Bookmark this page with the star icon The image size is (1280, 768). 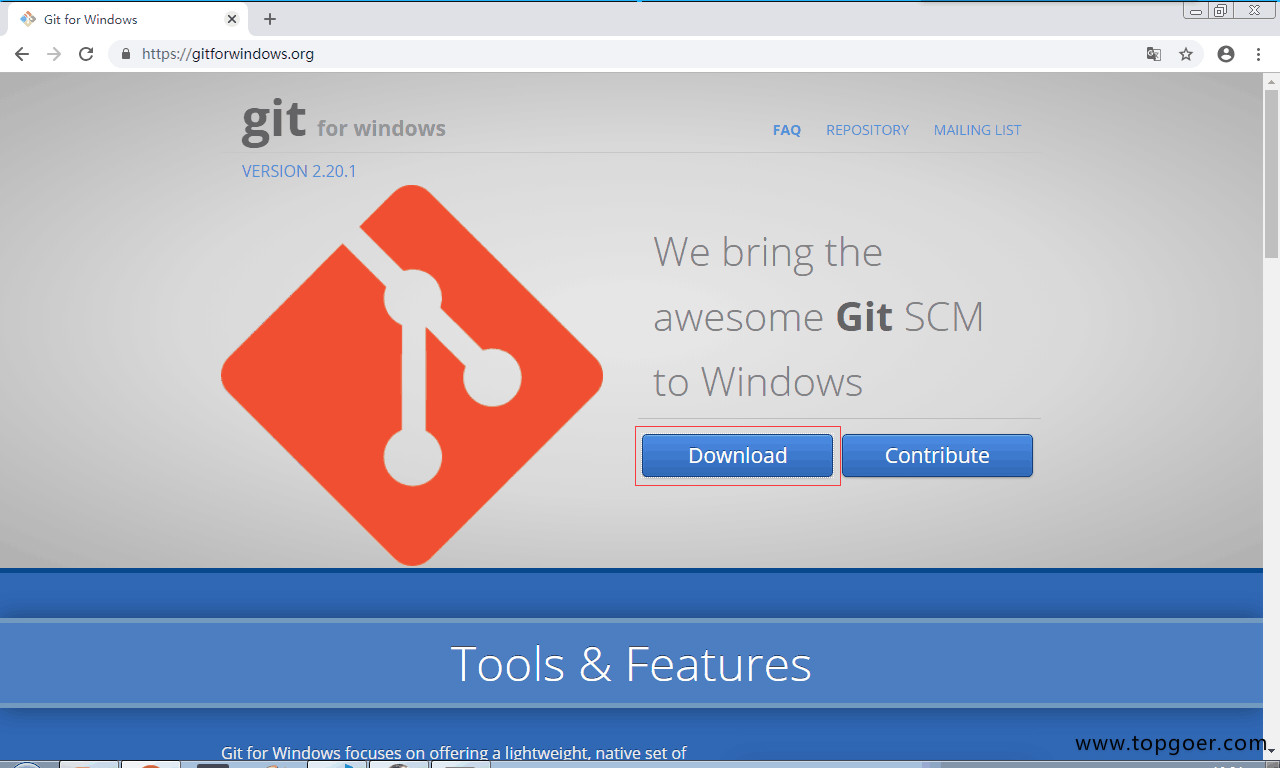tap(1186, 54)
